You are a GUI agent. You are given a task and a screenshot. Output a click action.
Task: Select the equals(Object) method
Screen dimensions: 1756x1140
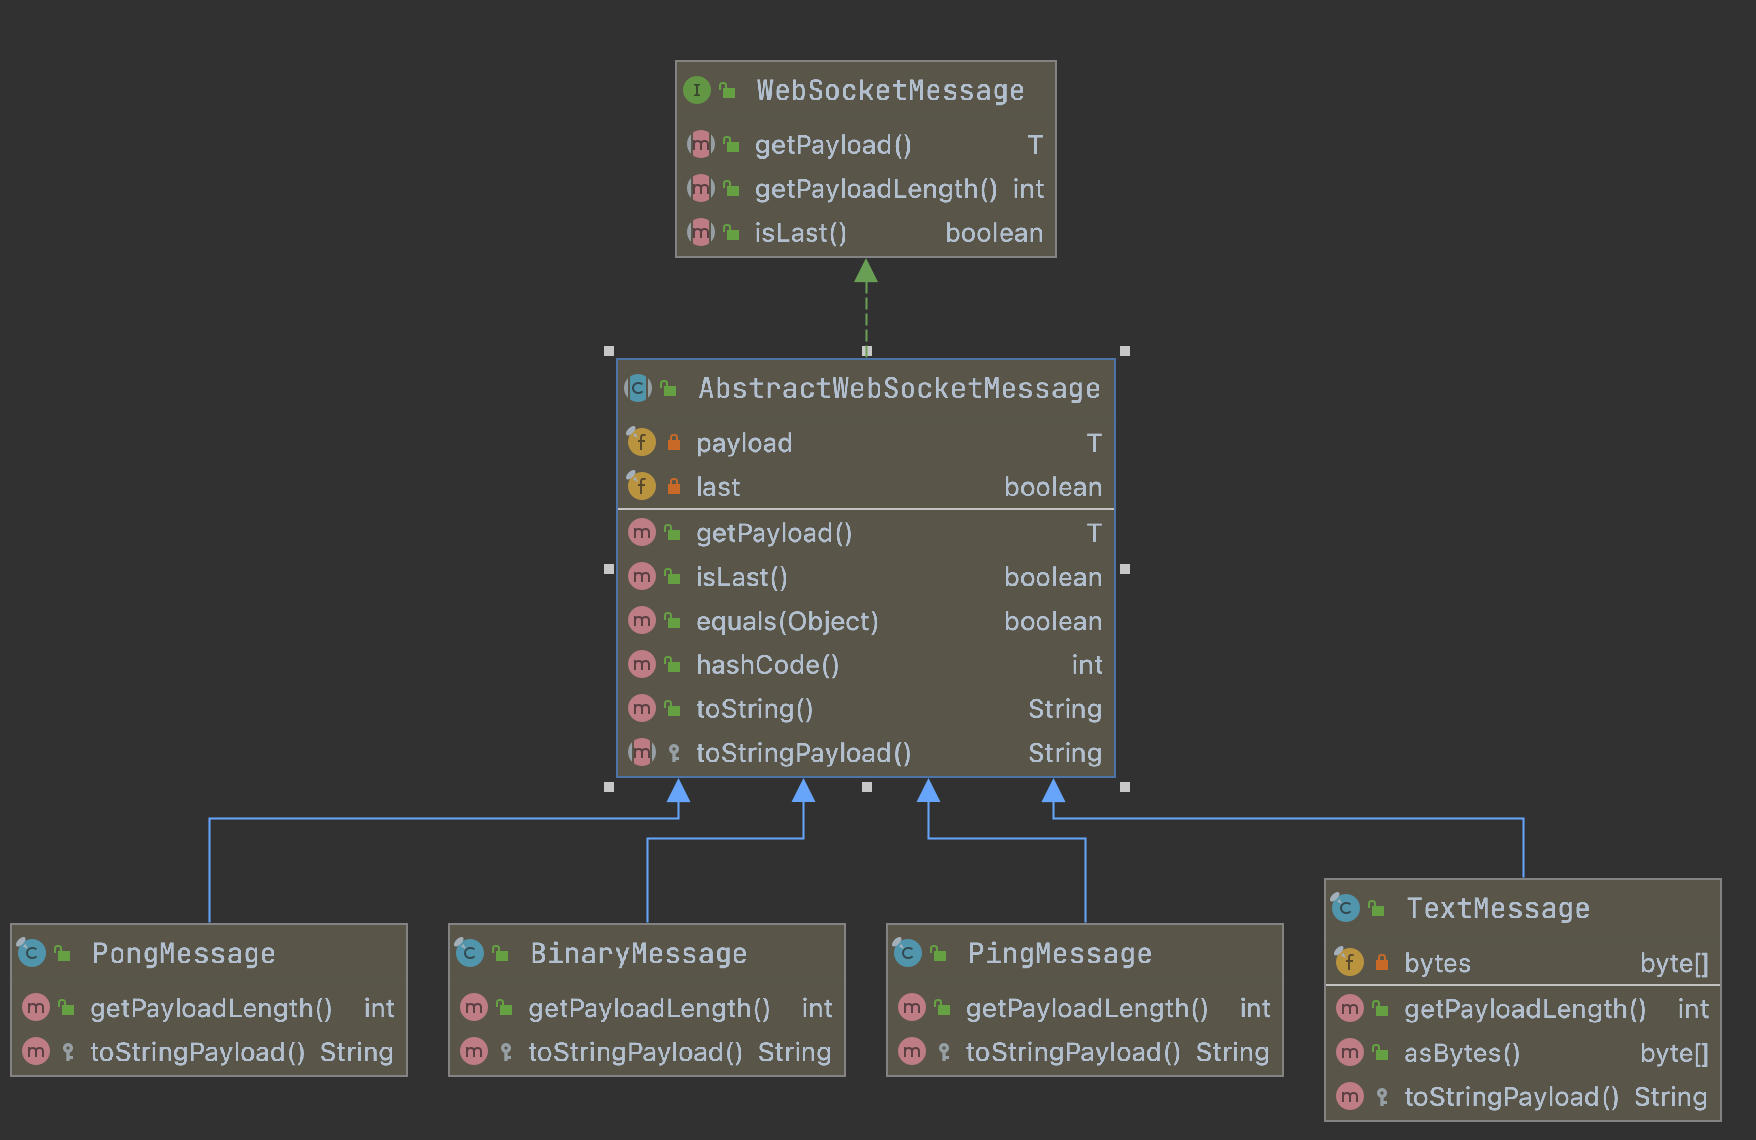[x=787, y=621]
